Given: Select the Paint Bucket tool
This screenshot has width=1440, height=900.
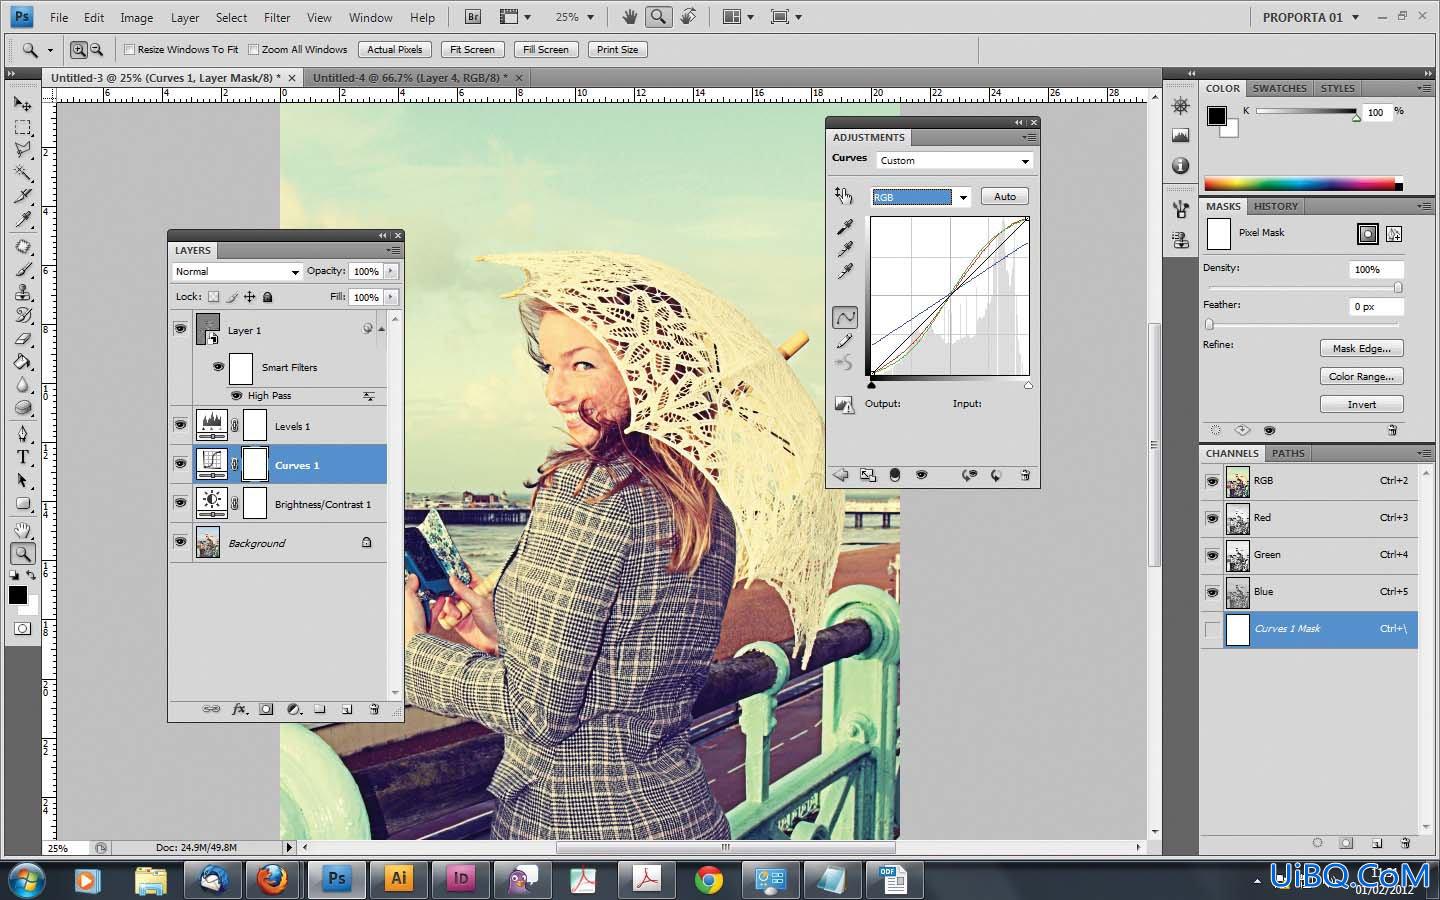Looking at the screenshot, I should click(x=22, y=362).
